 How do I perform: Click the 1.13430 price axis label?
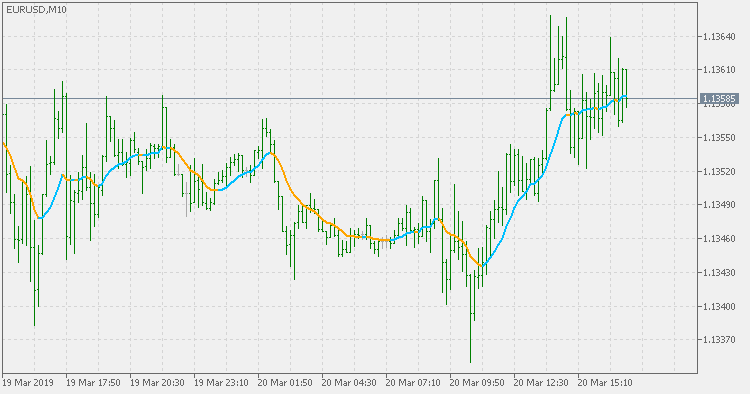click(719, 273)
